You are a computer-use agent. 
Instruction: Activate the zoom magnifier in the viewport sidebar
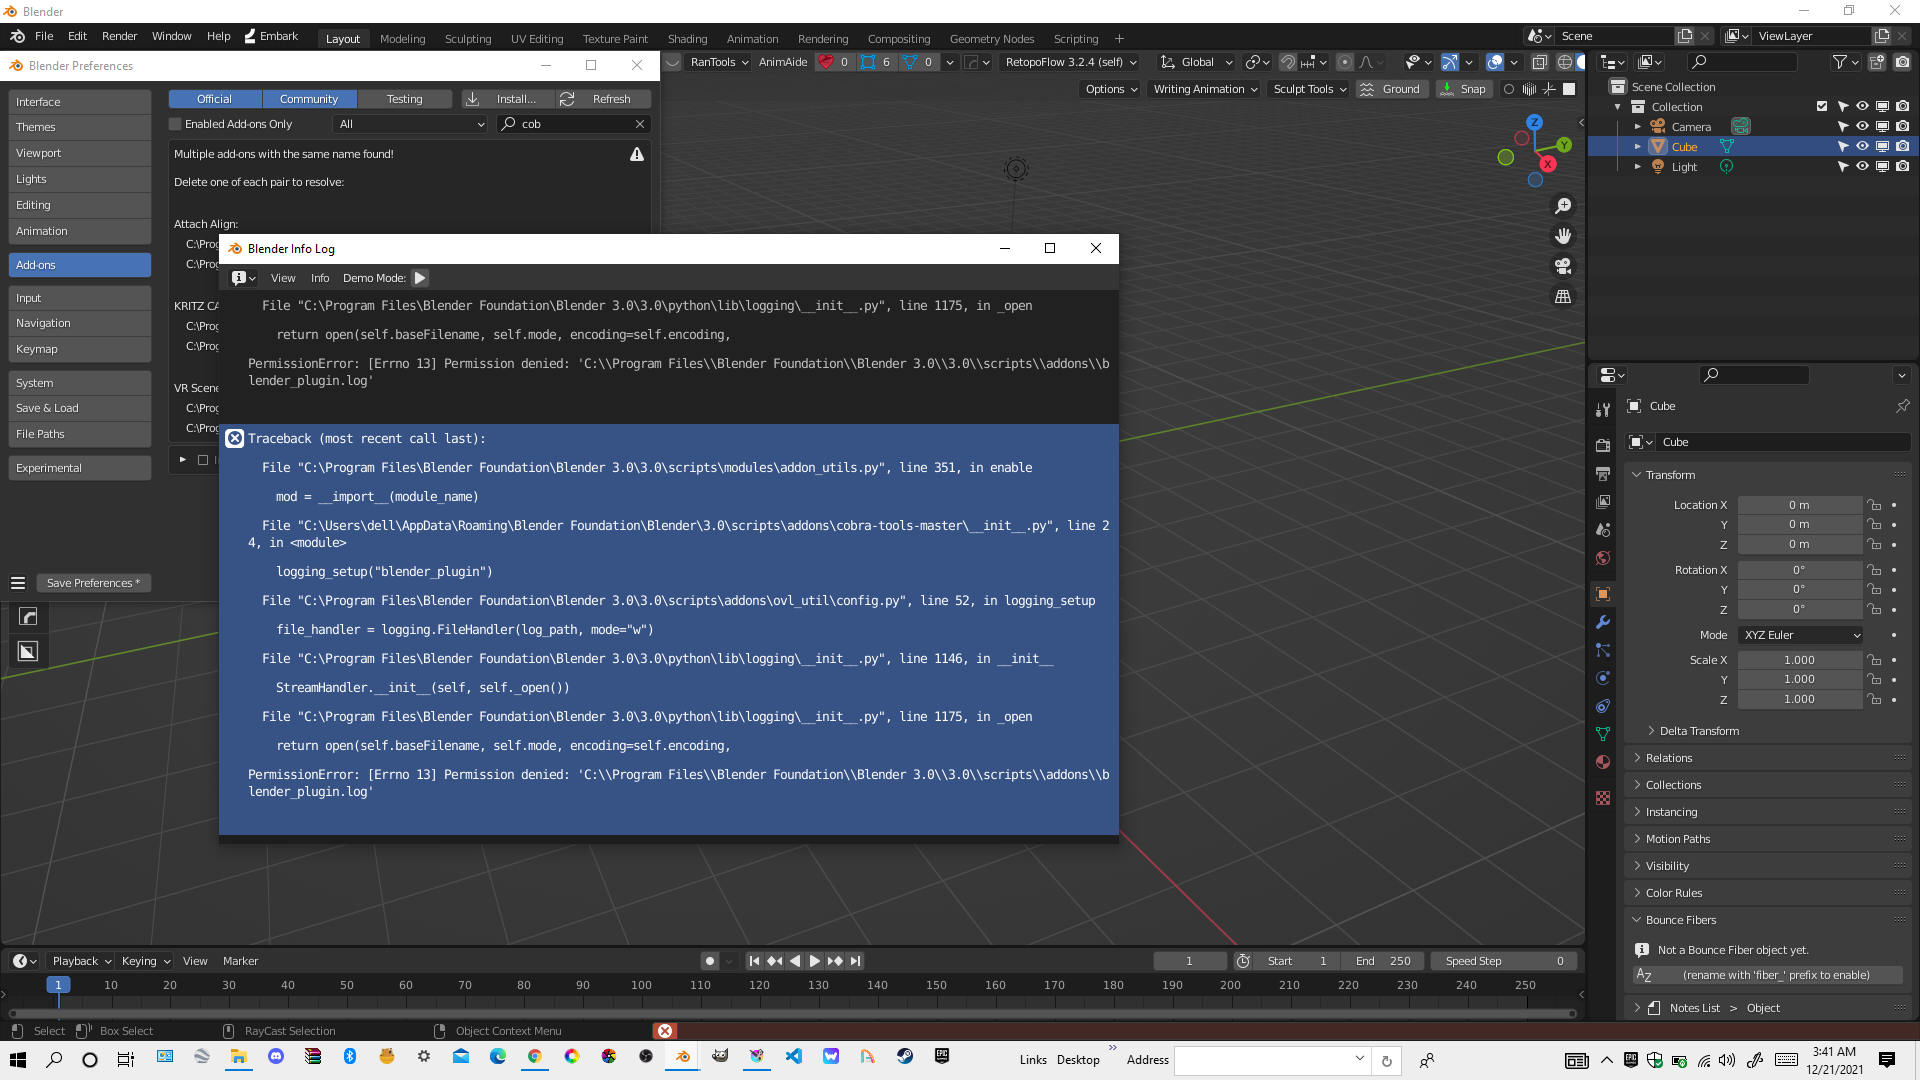pyautogui.click(x=1563, y=206)
